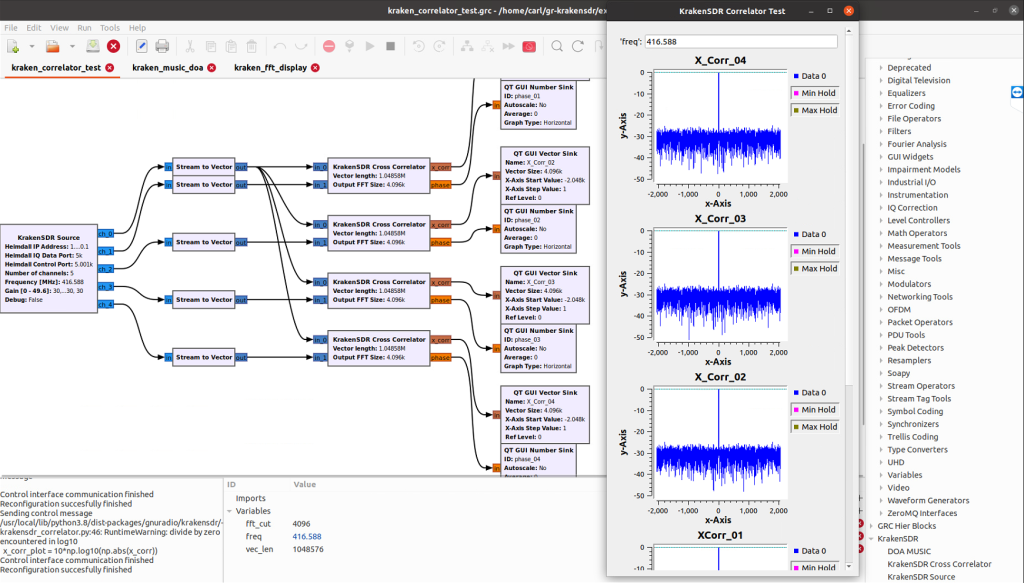
Task: Toggle Max Hold in X_Corr_03 plot
Action: (x=814, y=268)
